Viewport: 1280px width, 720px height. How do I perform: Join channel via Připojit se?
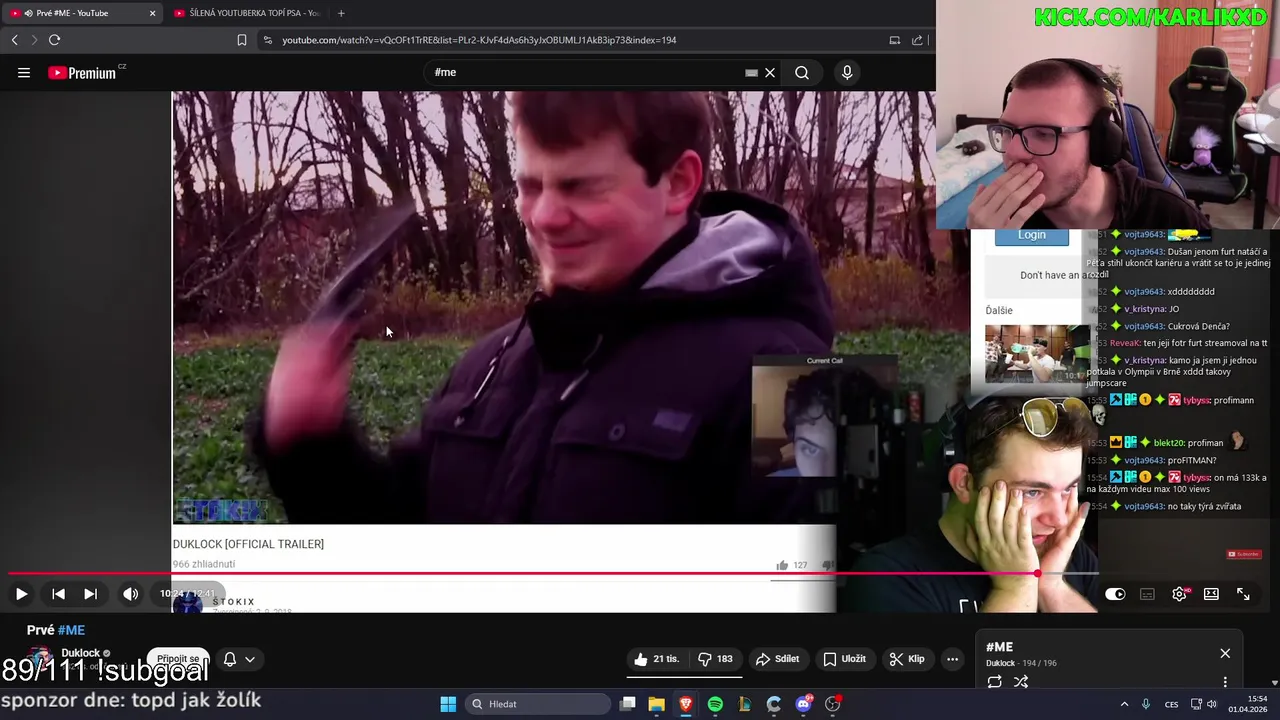coord(178,659)
